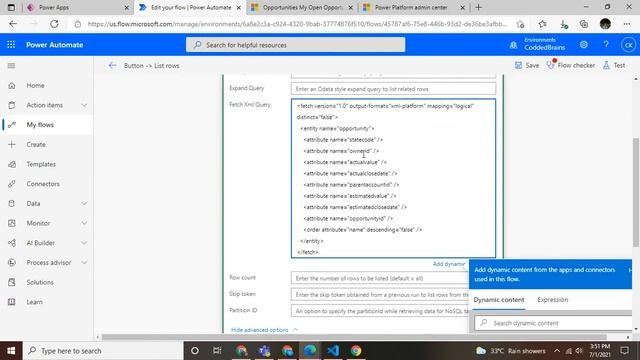Viewport: 640px width, 360px height.
Task: Open Action items in the sidebar
Action: point(44,105)
